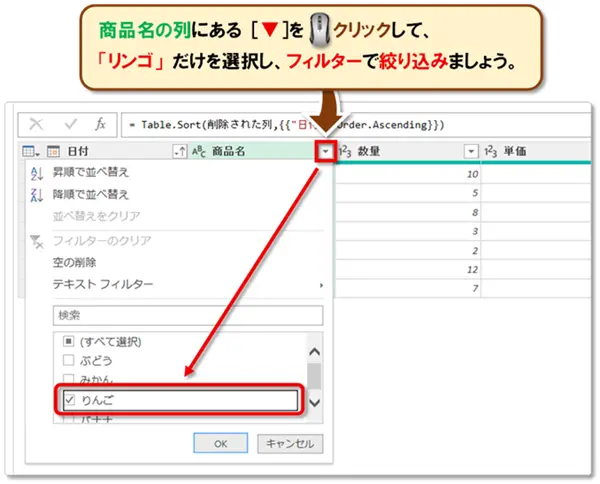
Task: Check the みかん checkbox
Action: (x=68, y=379)
